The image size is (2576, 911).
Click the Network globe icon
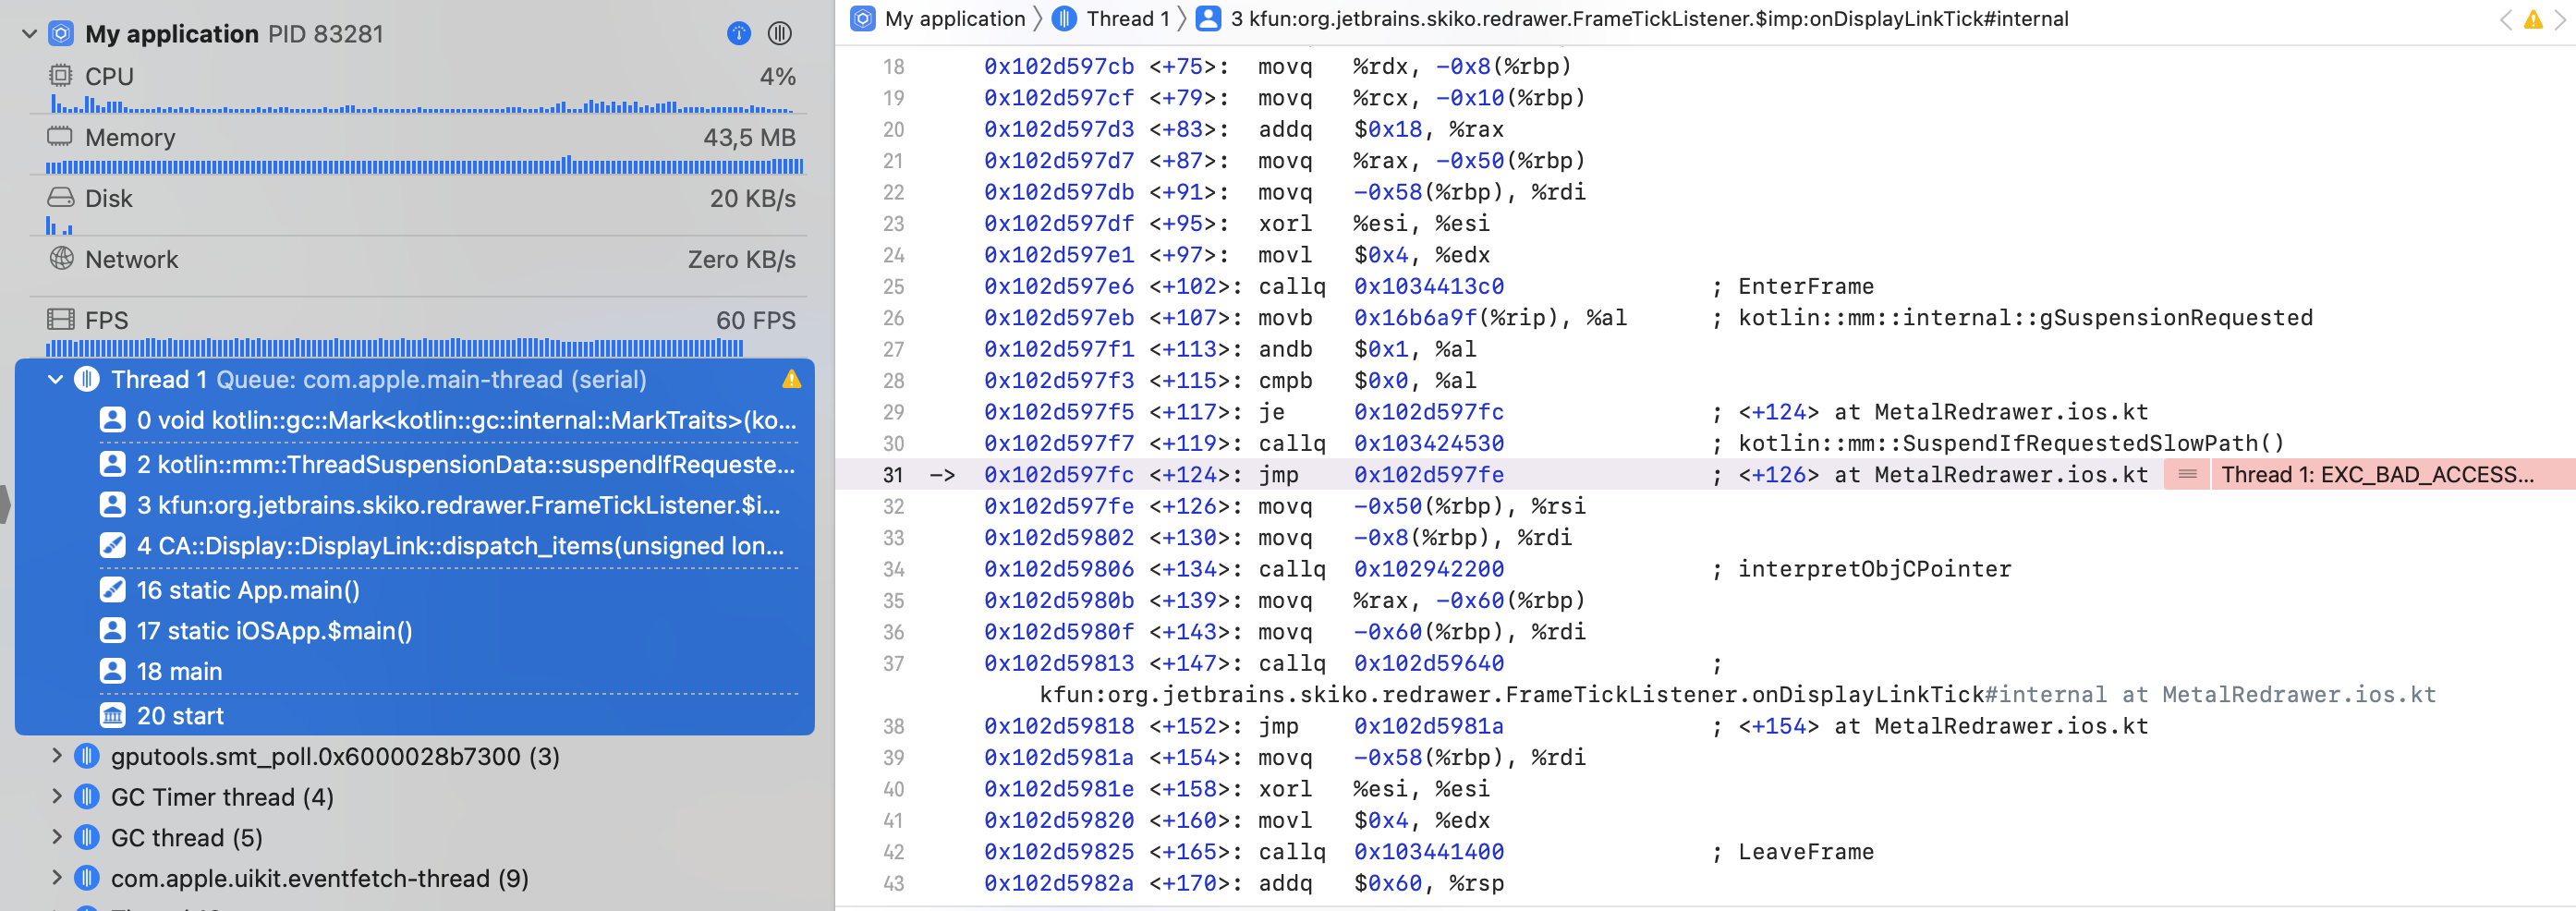[61, 258]
